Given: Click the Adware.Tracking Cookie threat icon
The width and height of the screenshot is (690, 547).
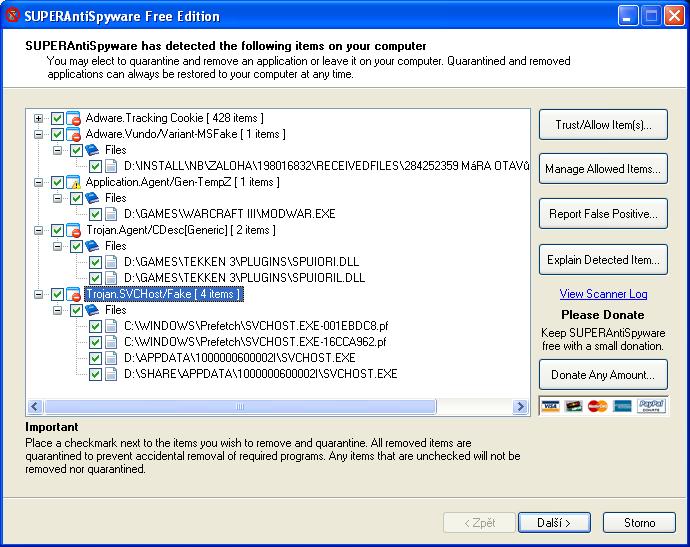Looking at the screenshot, I should (73, 118).
